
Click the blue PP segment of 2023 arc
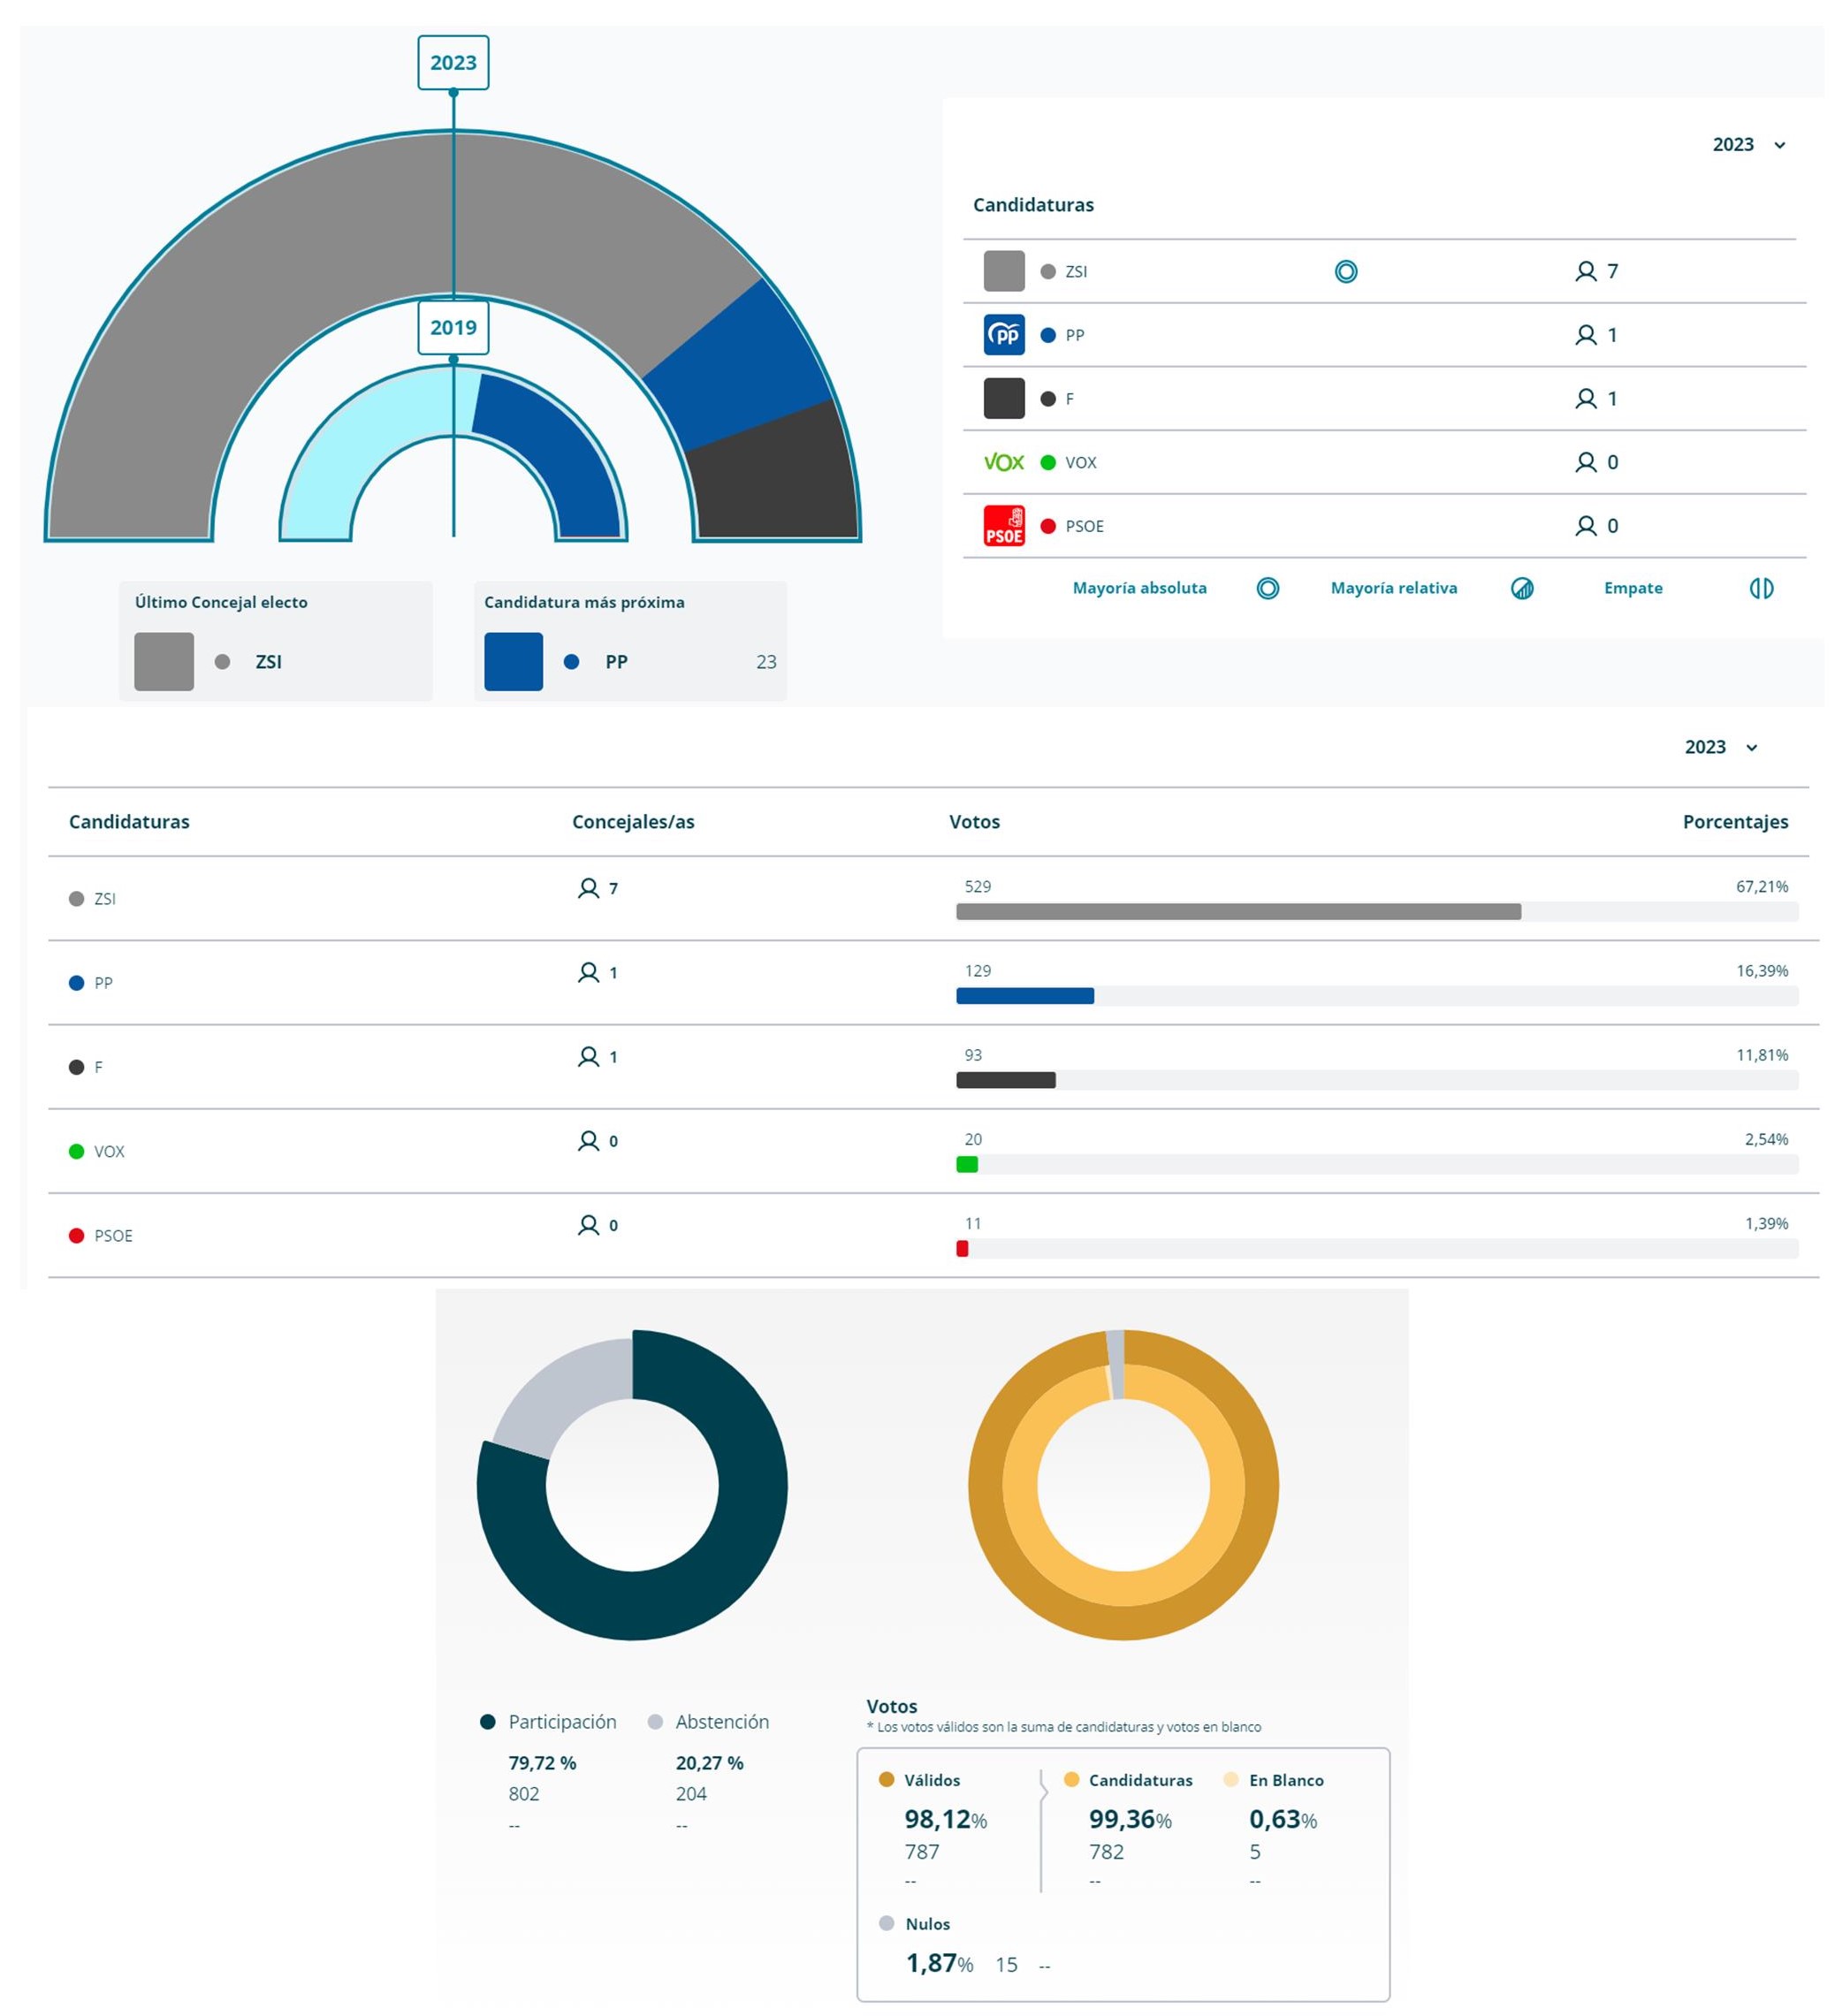740,365
